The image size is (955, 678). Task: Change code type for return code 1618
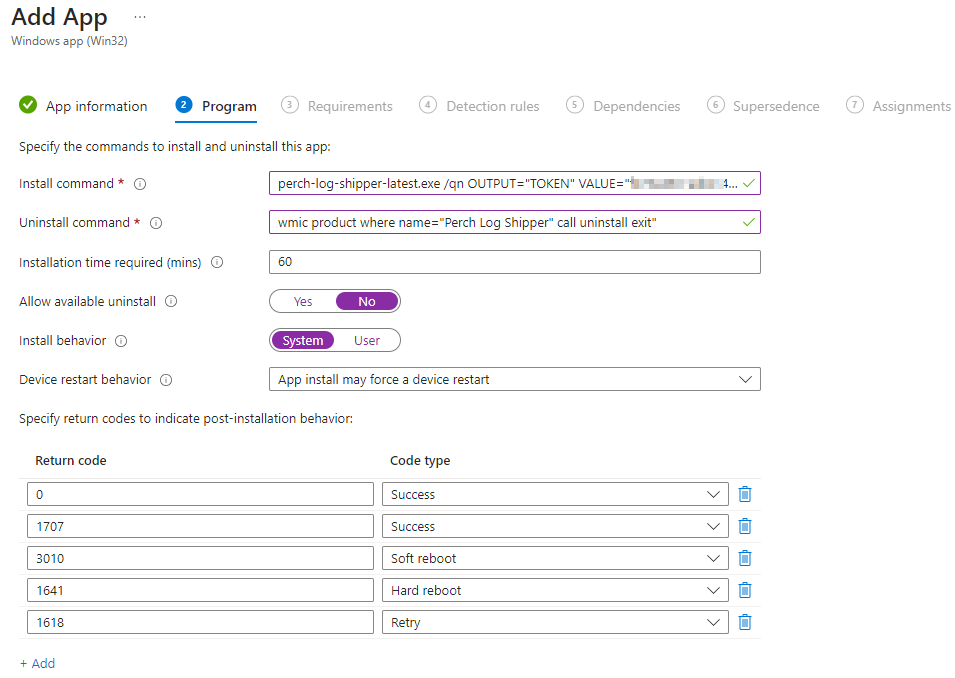coord(555,622)
